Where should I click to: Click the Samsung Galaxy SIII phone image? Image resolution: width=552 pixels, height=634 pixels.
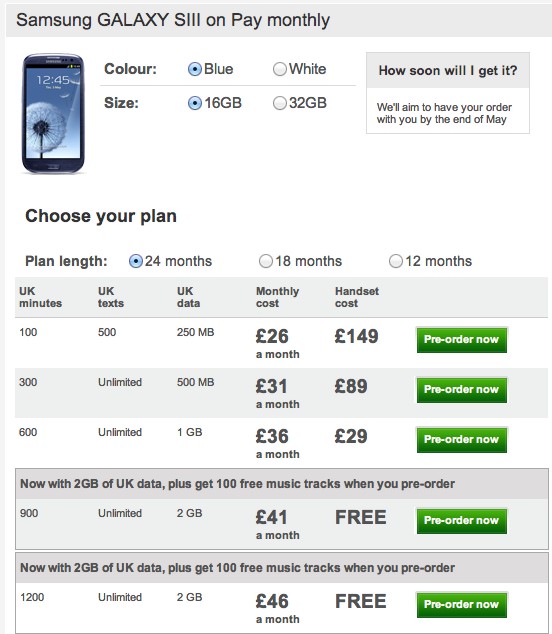[x=53, y=114]
